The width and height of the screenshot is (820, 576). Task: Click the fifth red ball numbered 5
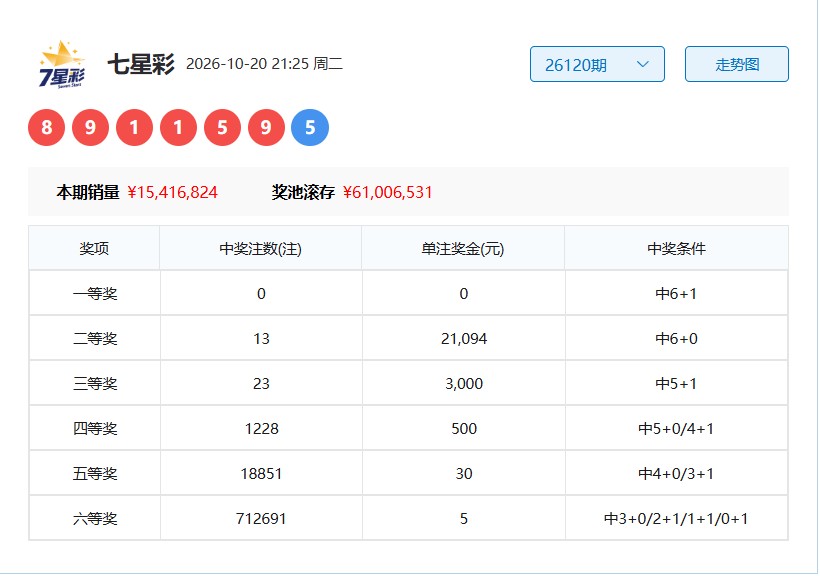point(222,127)
